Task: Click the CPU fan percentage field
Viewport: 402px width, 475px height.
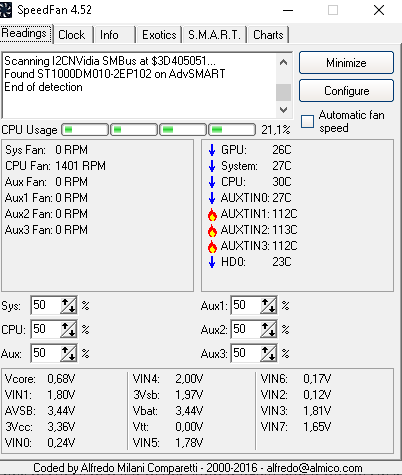Action: (46, 329)
